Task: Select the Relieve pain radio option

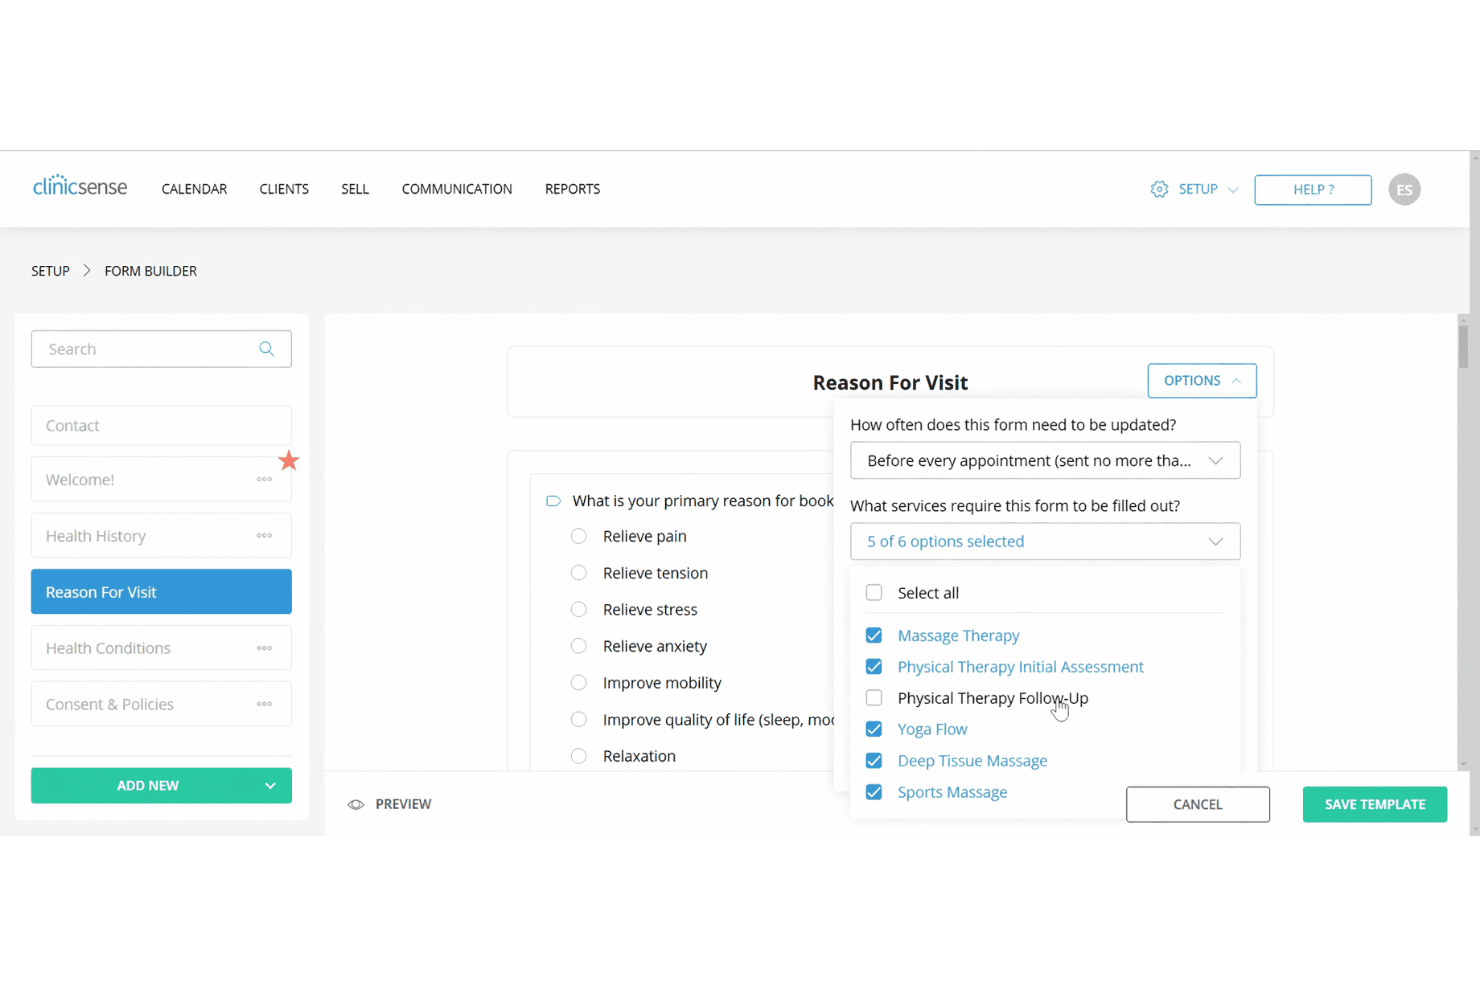Action: pos(578,536)
